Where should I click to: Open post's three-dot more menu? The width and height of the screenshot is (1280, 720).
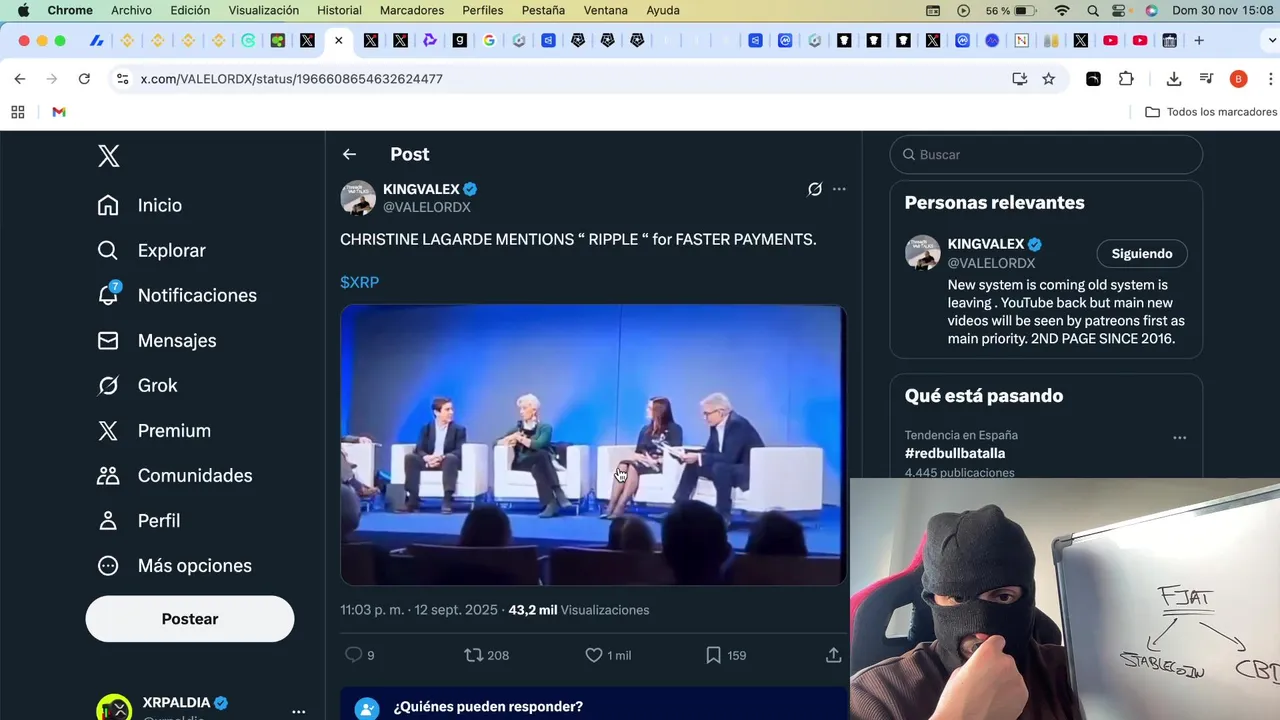click(x=839, y=189)
